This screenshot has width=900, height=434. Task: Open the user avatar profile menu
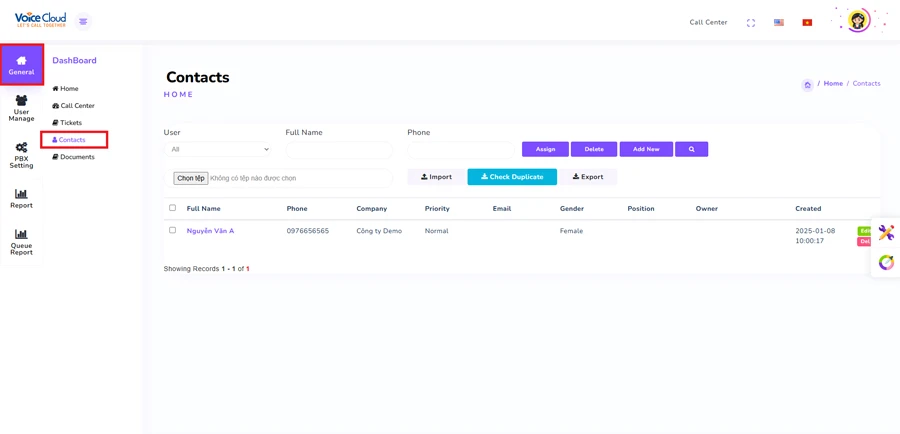(858, 20)
